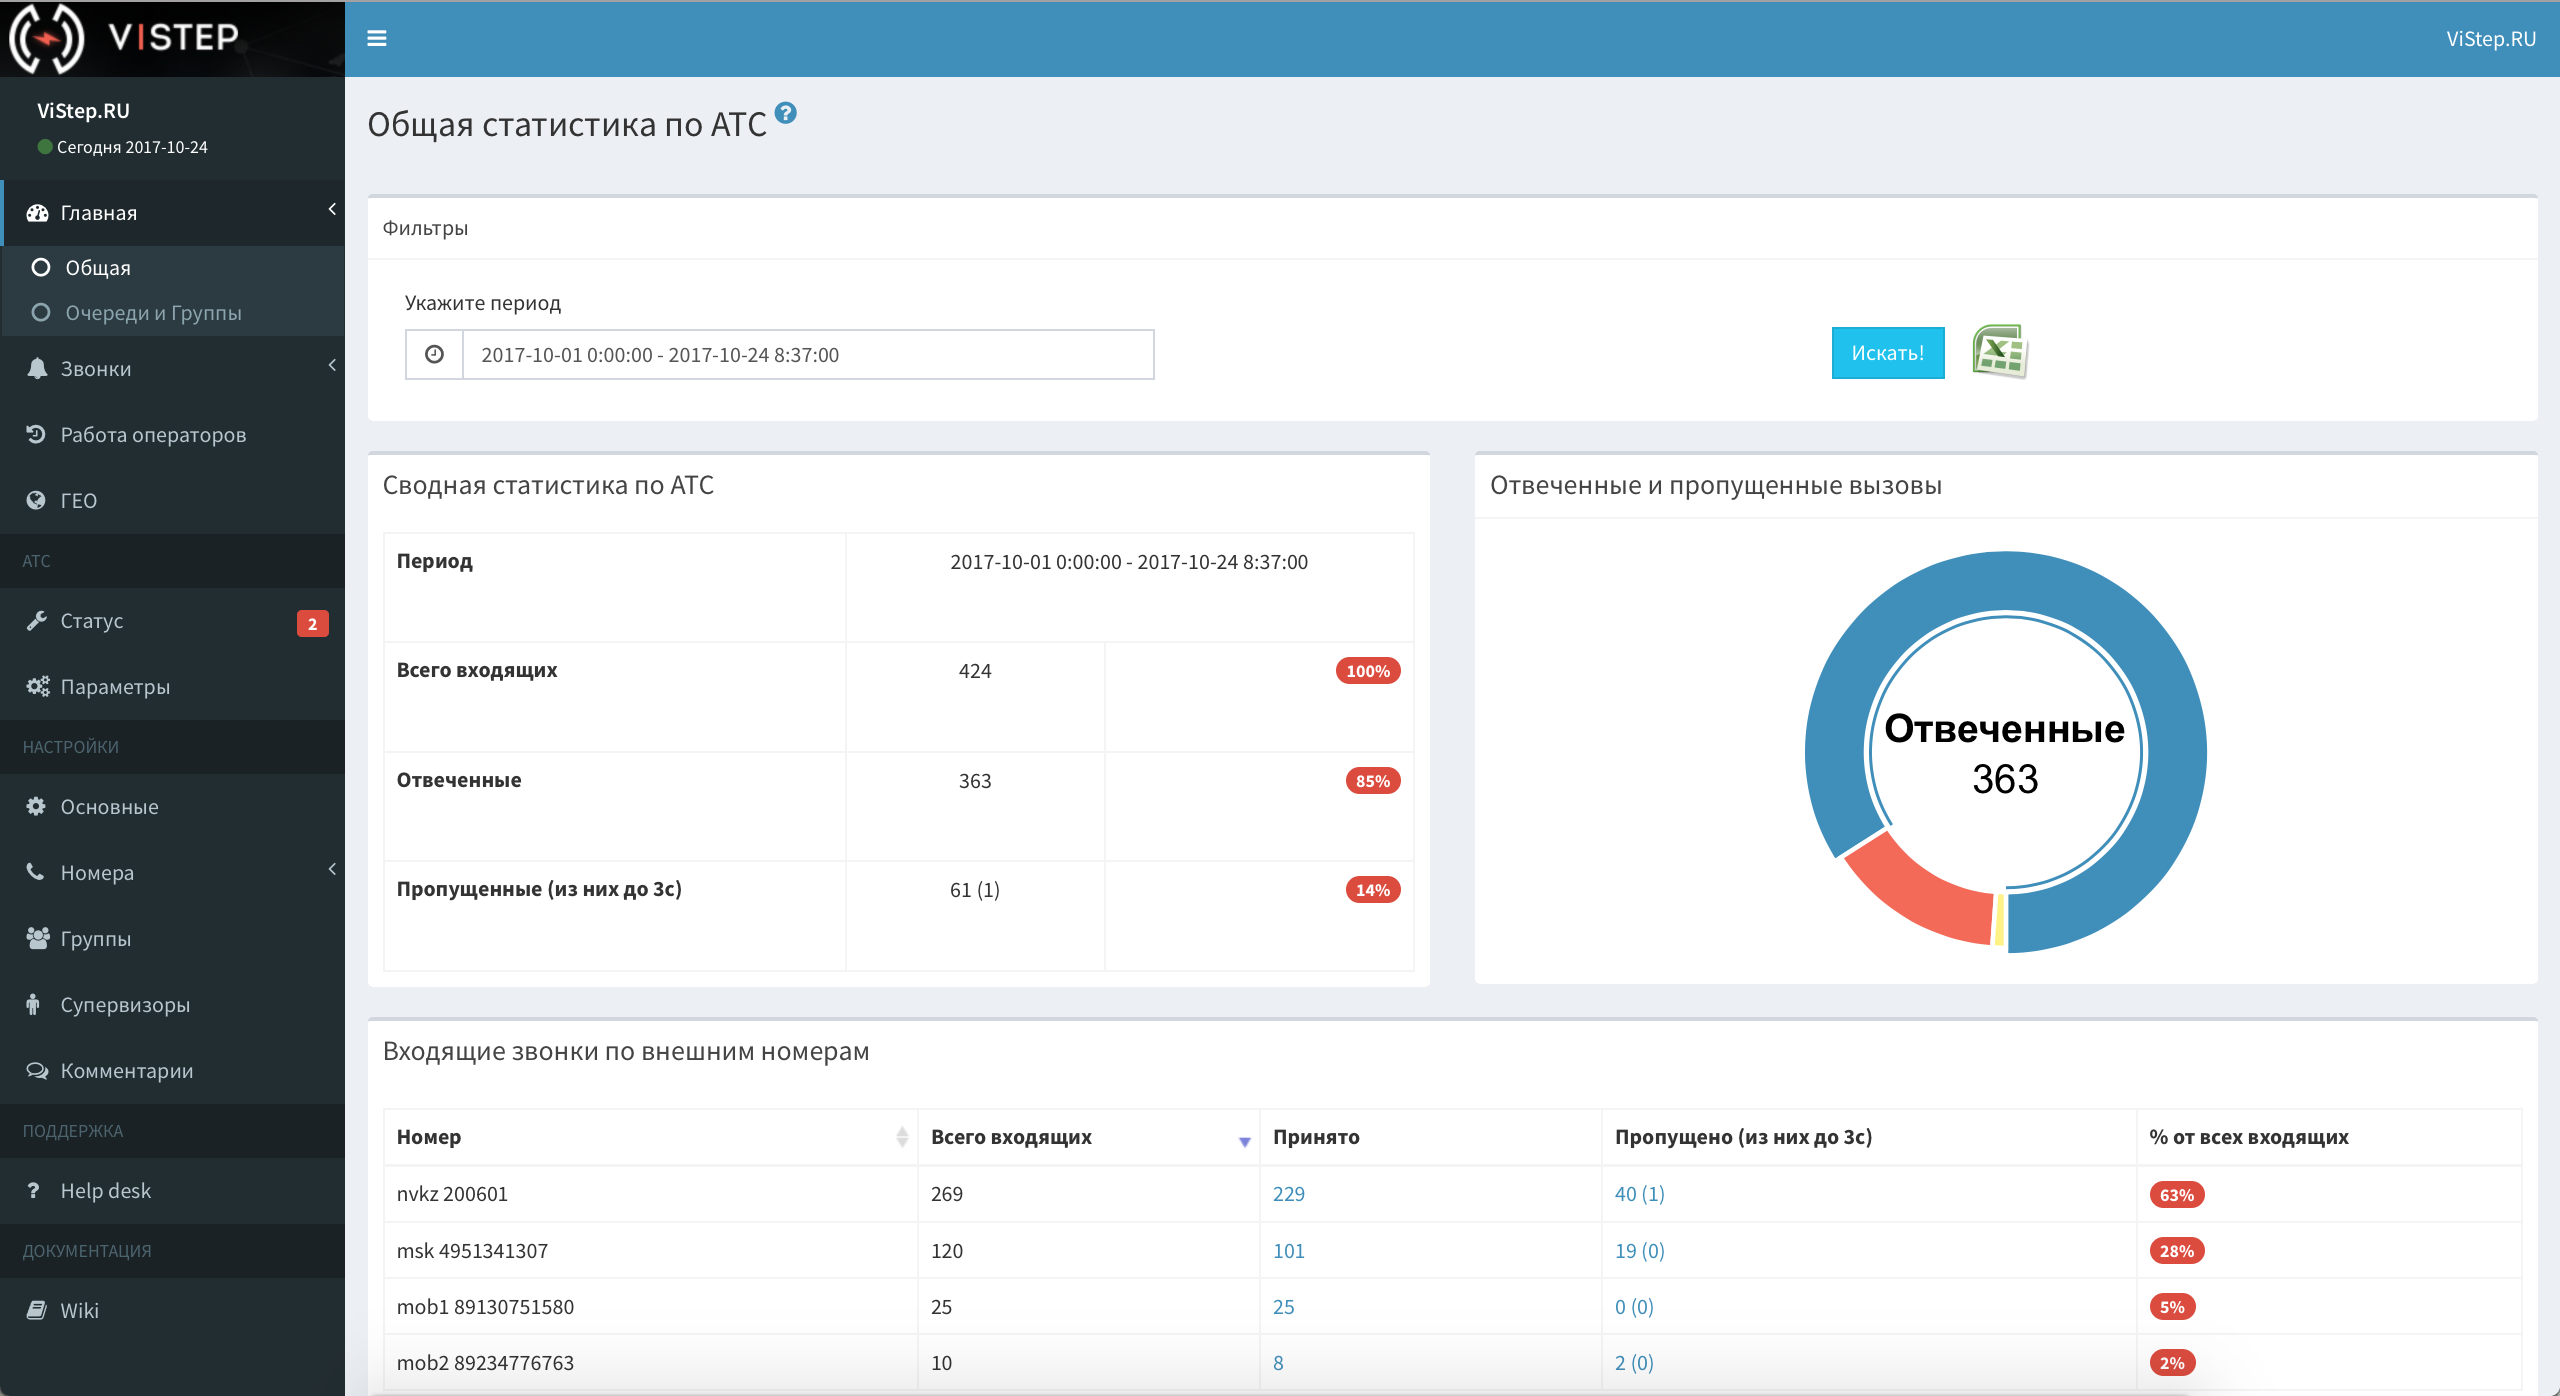Click the 85% badge in Отвеченные row

click(x=1373, y=781)
